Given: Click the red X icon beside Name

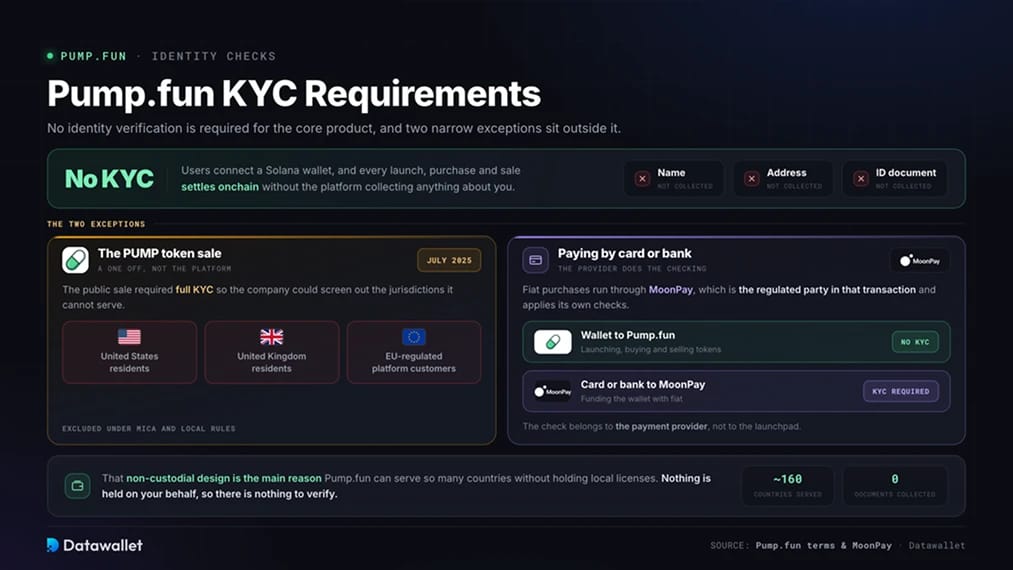Looking at the screenshot, I should coord(642,179).
